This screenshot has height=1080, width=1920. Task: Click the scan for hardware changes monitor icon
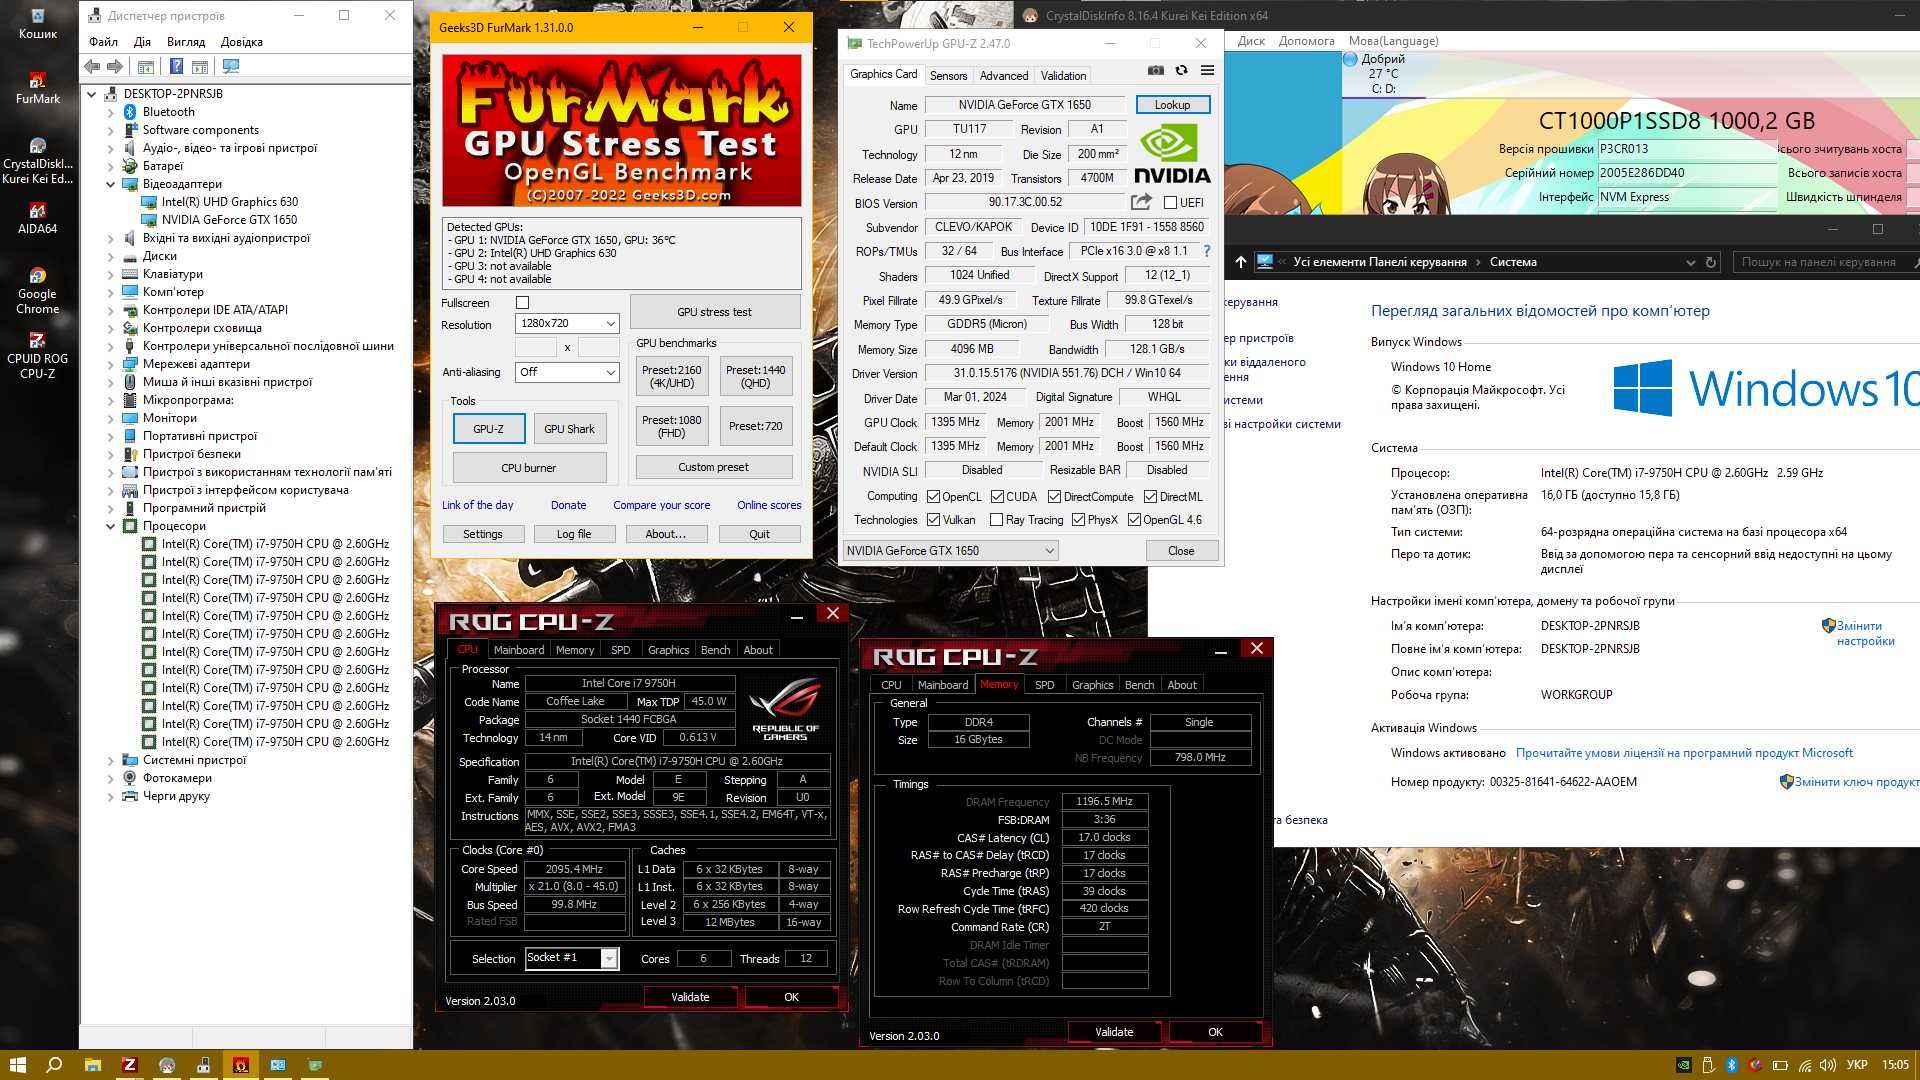231,66
